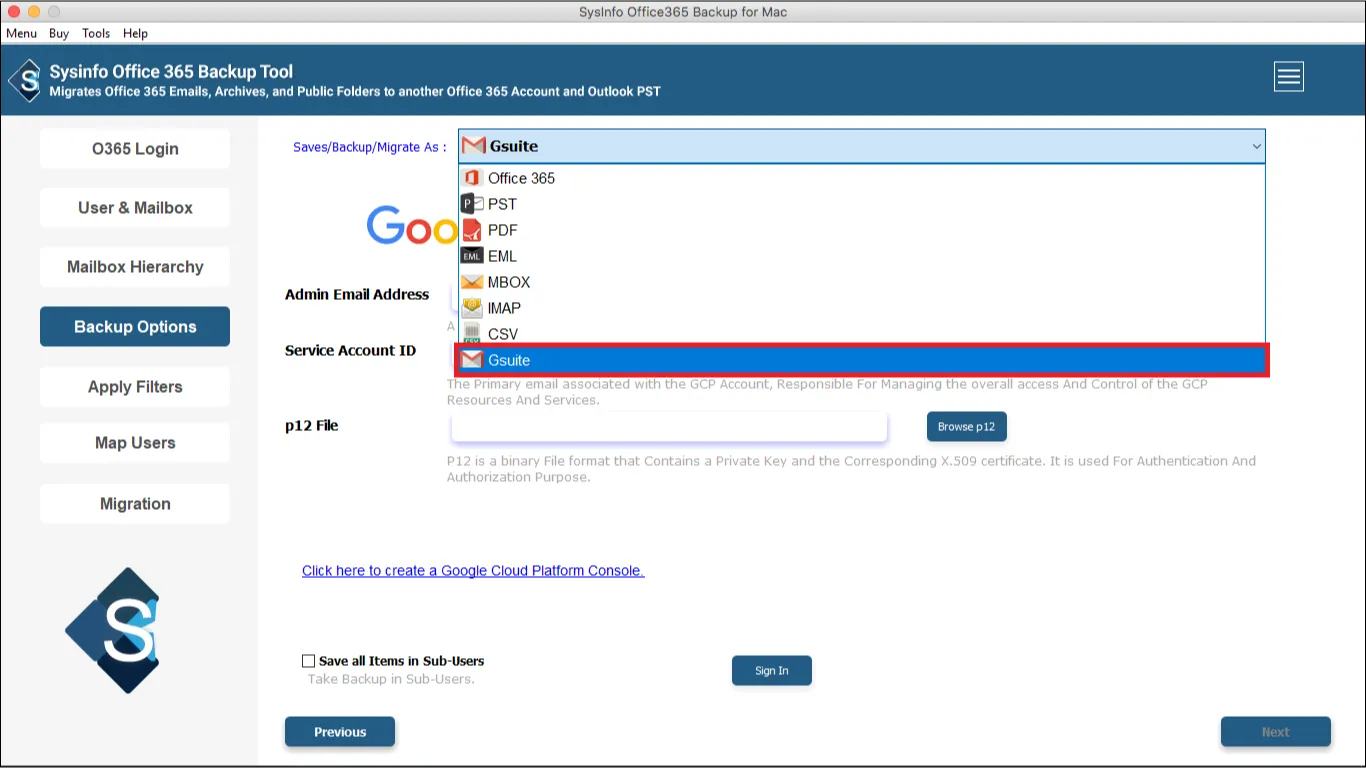Click the EML format icon

pyautogui.click(x=472, y=256)
